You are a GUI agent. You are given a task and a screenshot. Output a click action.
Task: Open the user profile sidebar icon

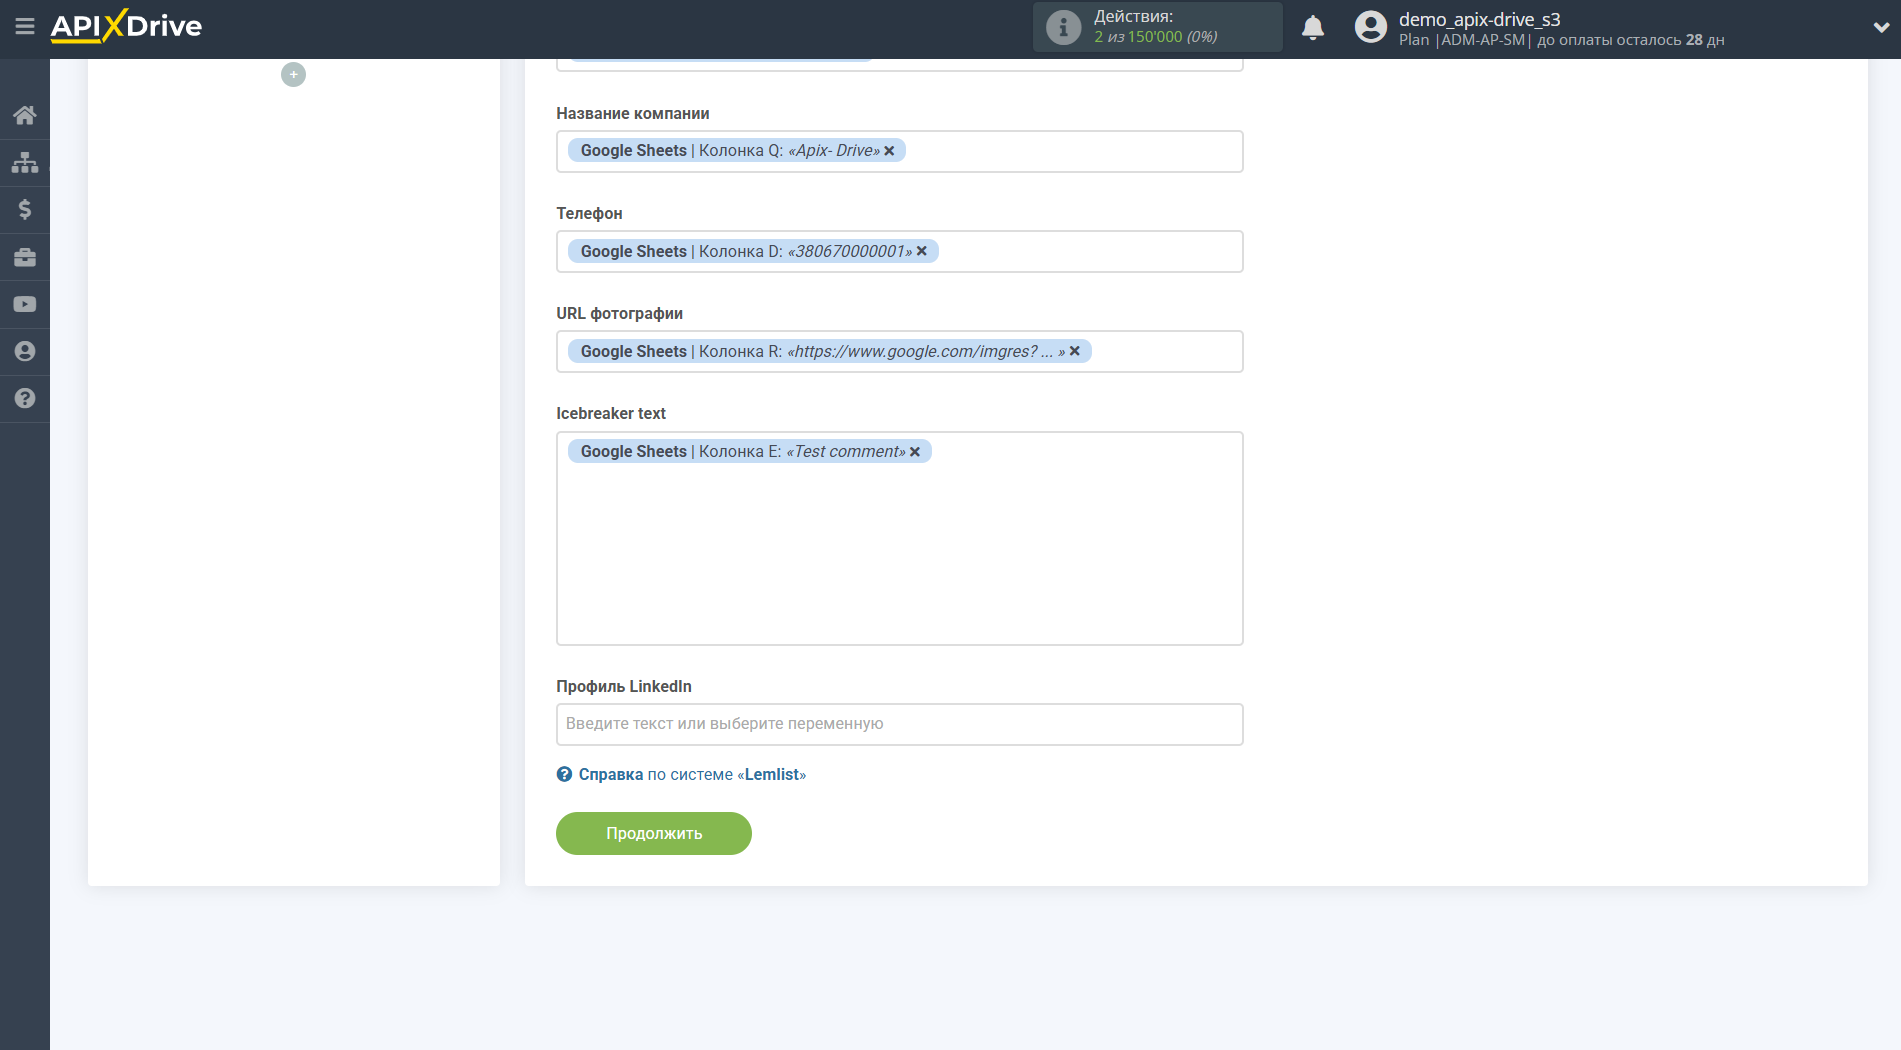point(25,351)
